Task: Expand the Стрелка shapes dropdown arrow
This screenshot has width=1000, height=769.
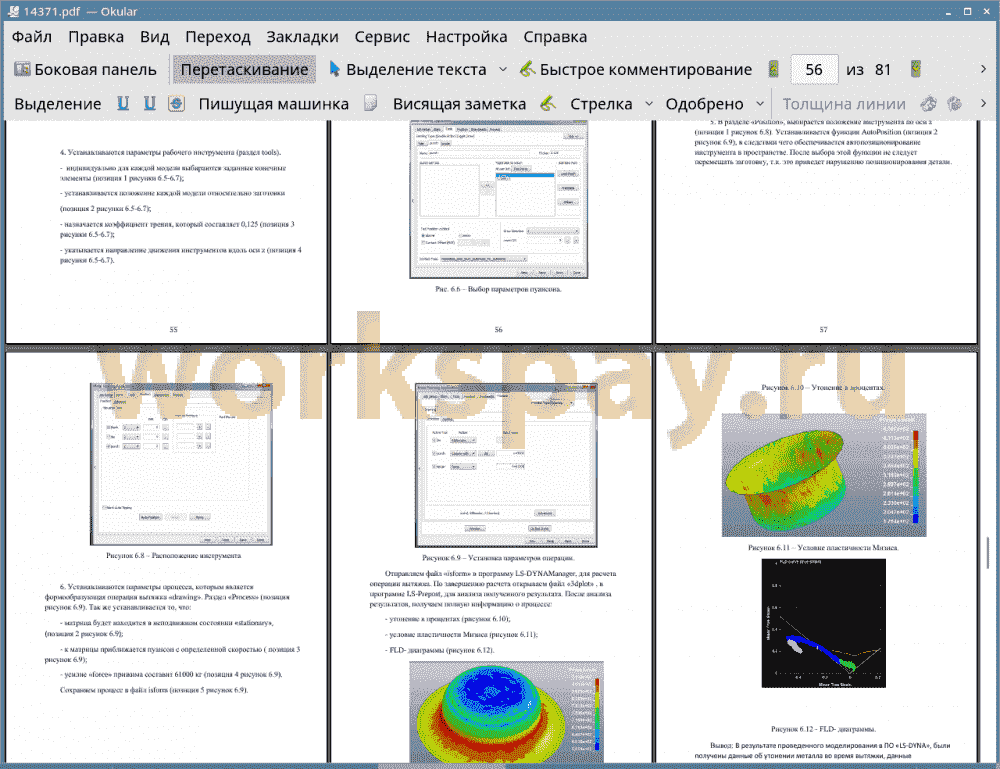Action: (649, 103)
